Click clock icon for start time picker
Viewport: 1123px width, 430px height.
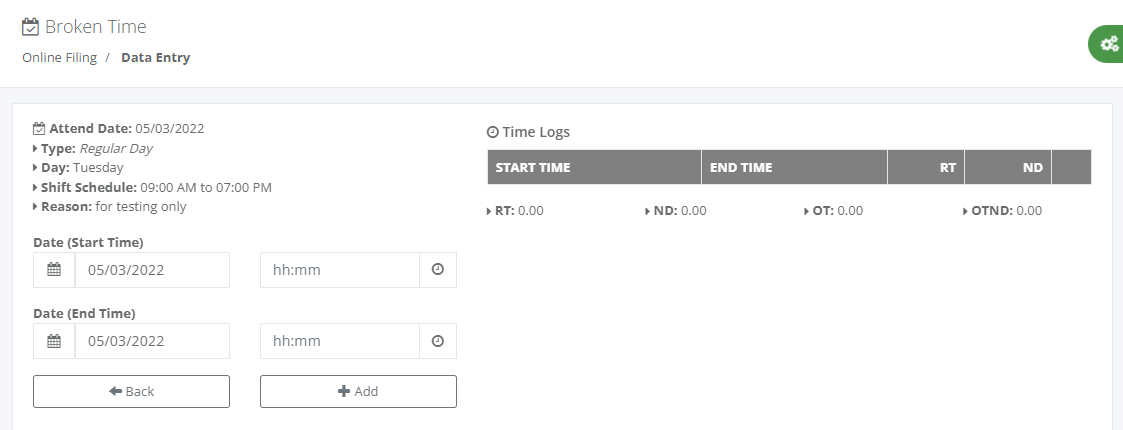point(437,270)
